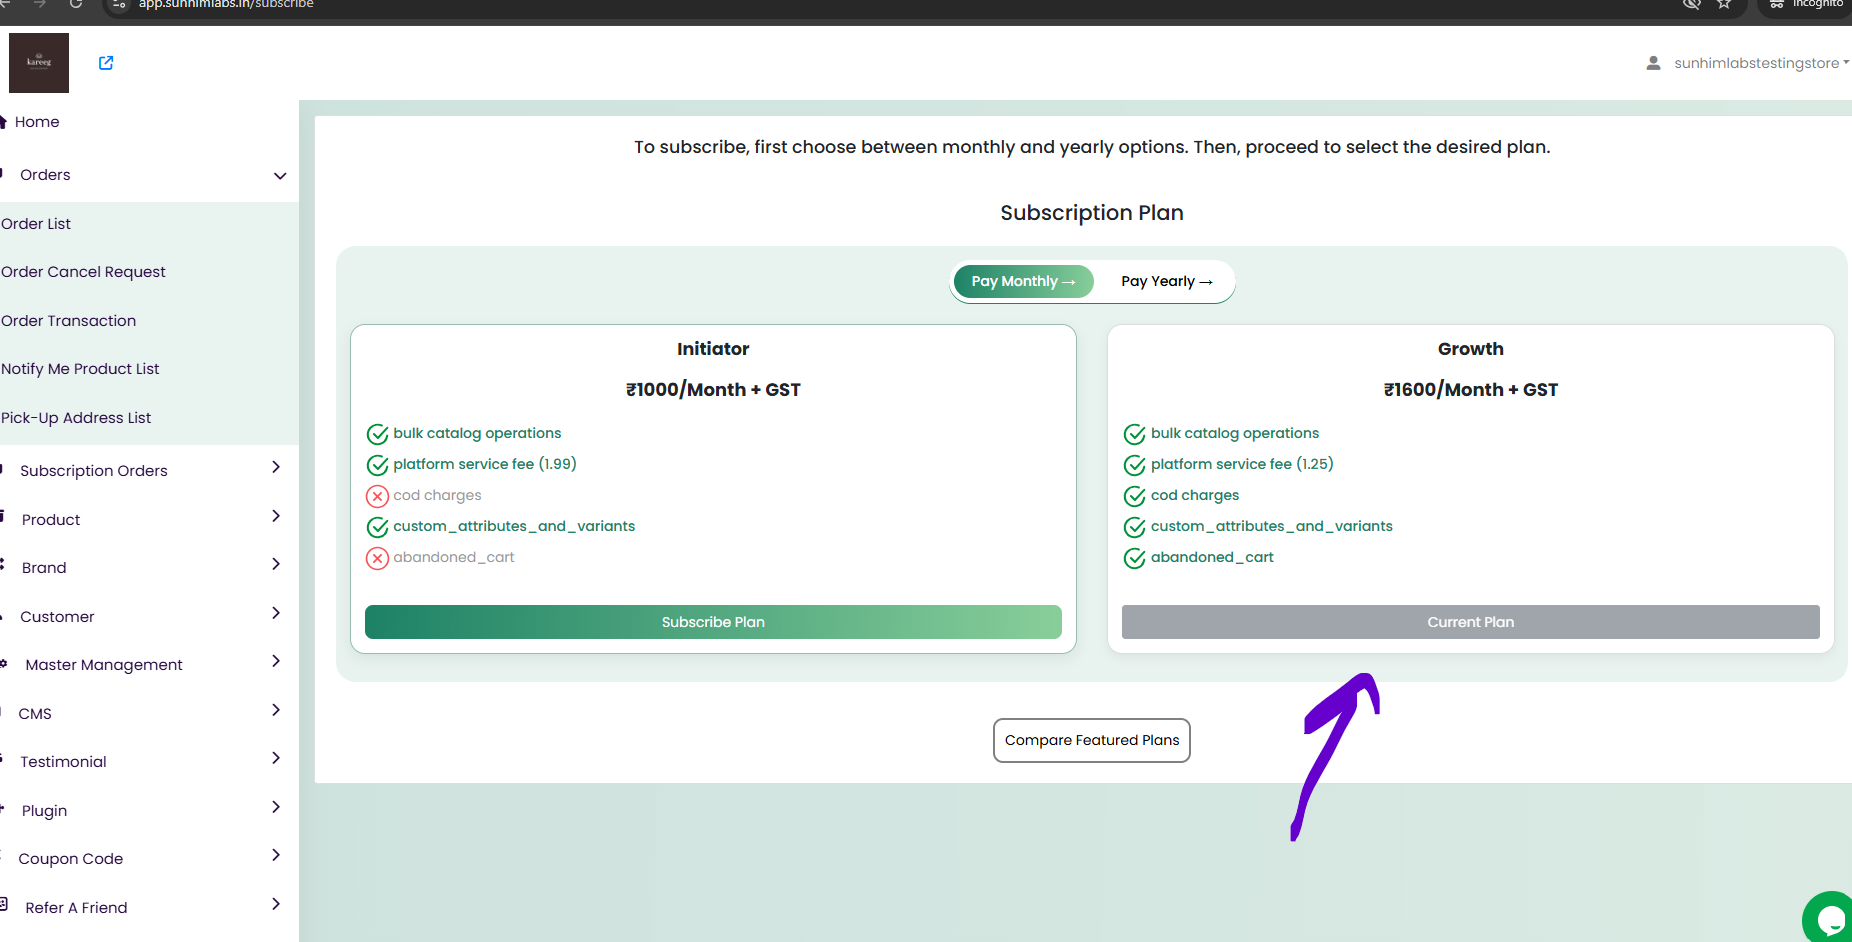
Task: Expand Master Management chevron
Action: pyautogui.click(x=276, y=661)
